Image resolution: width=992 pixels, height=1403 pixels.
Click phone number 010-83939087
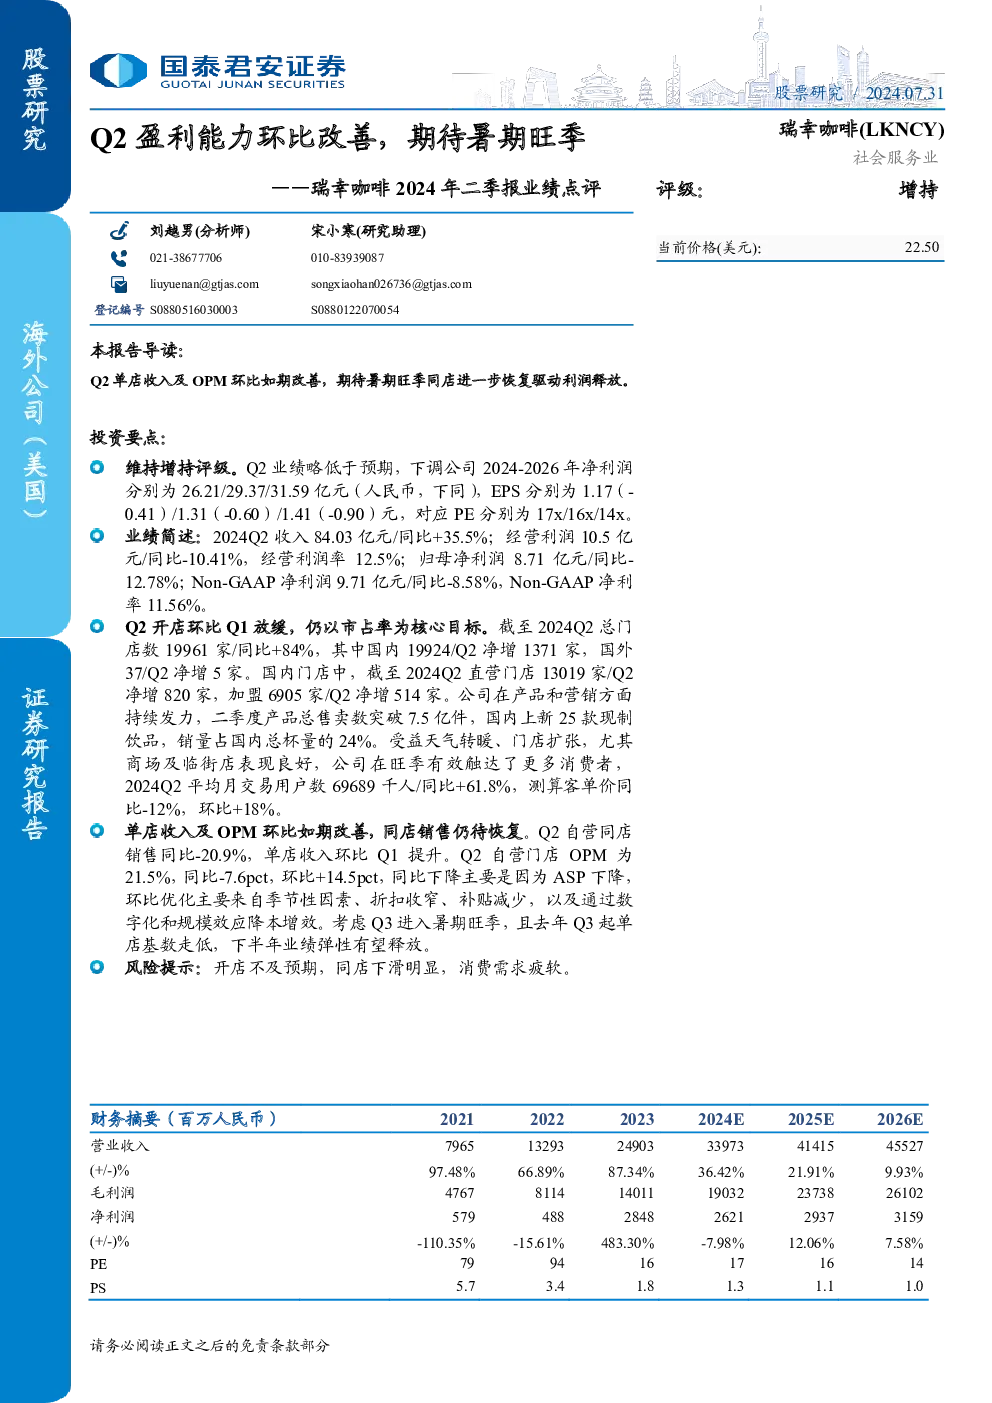347,258
